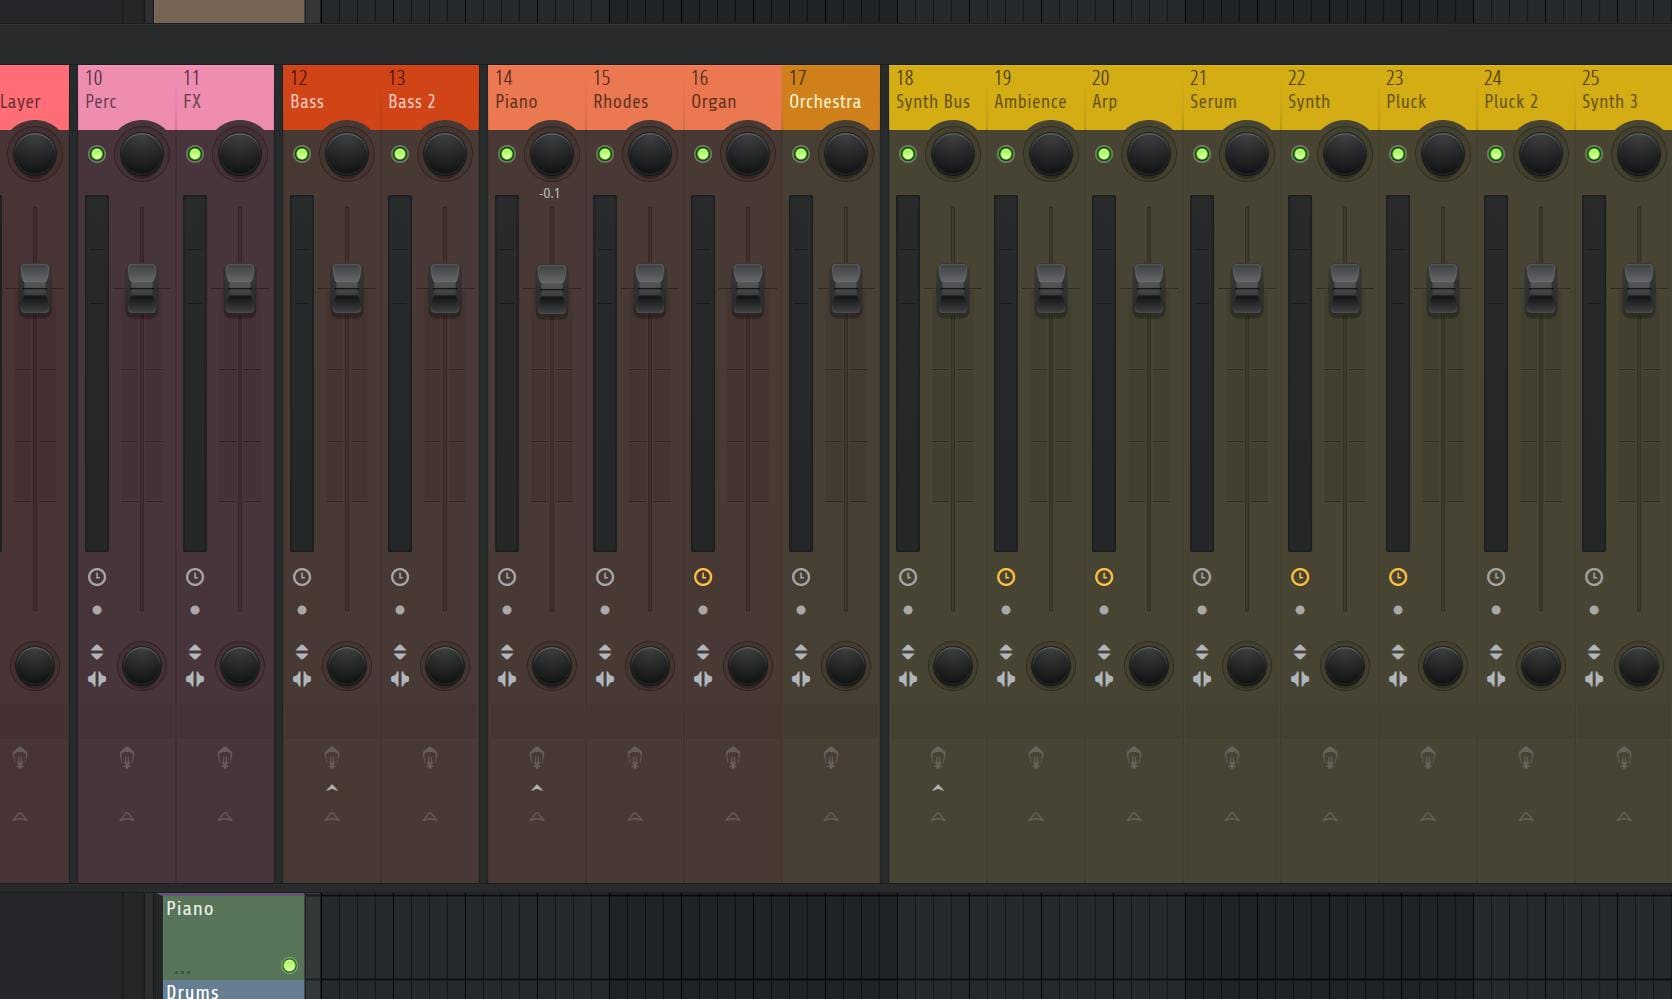The image size is (1672, 999).
Task: Click FX slot icon under Ambience track
Action: [x=1036, y=758]
